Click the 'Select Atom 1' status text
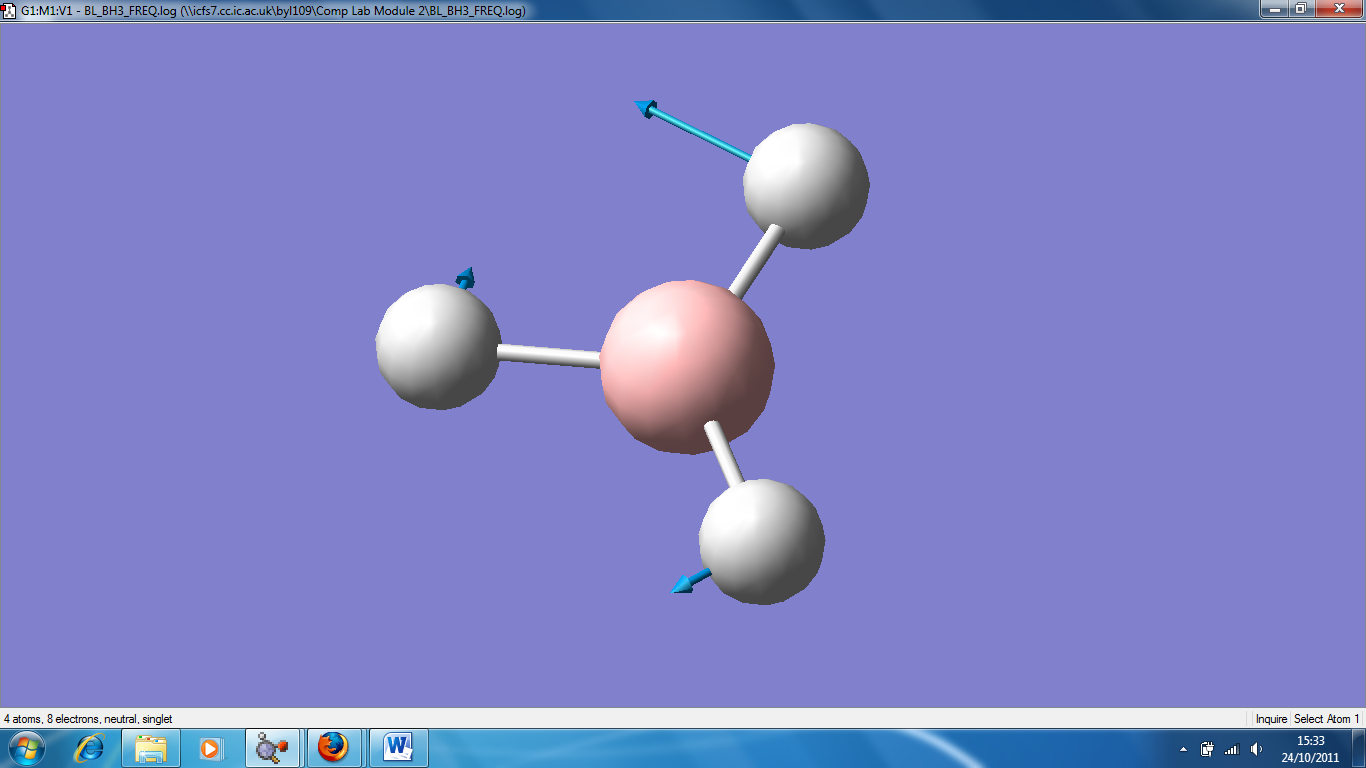 [x=1327, y=719]
